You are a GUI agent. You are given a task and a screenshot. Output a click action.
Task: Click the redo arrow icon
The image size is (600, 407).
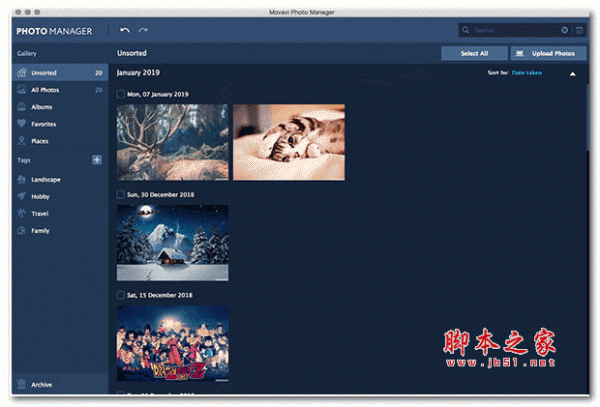click(x=143, y=30)
